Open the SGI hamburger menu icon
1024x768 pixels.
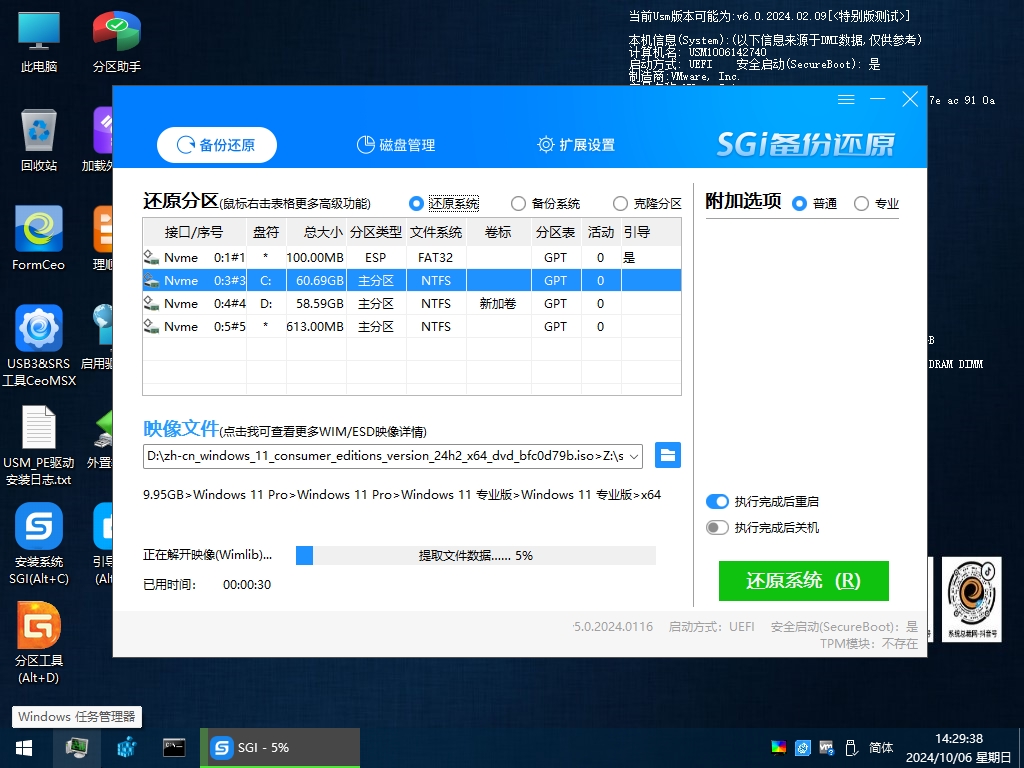tap(846, 99)
